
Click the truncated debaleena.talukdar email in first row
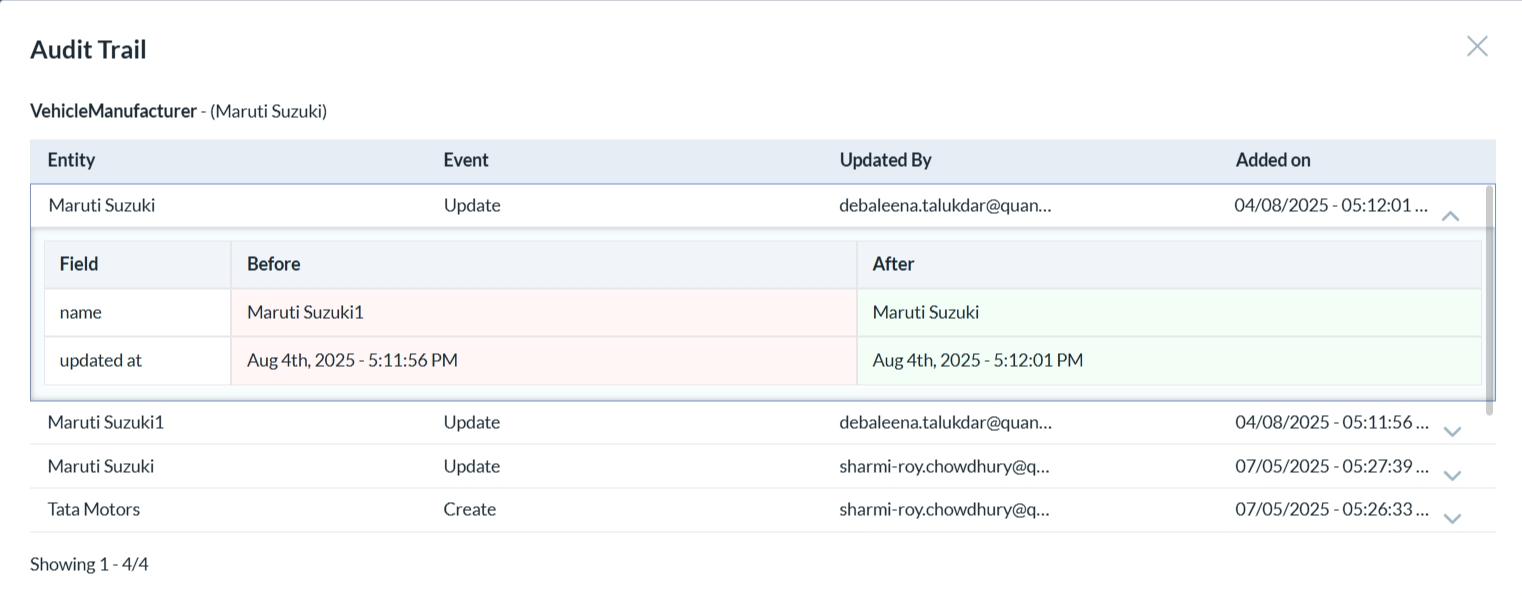[945, 205]
